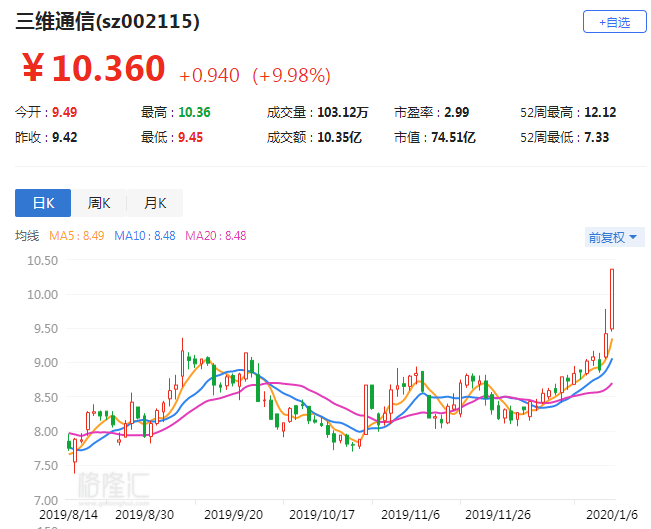Click the 10.00 price axis label
The width and height of the screenshot is (651, 529).
42,295
